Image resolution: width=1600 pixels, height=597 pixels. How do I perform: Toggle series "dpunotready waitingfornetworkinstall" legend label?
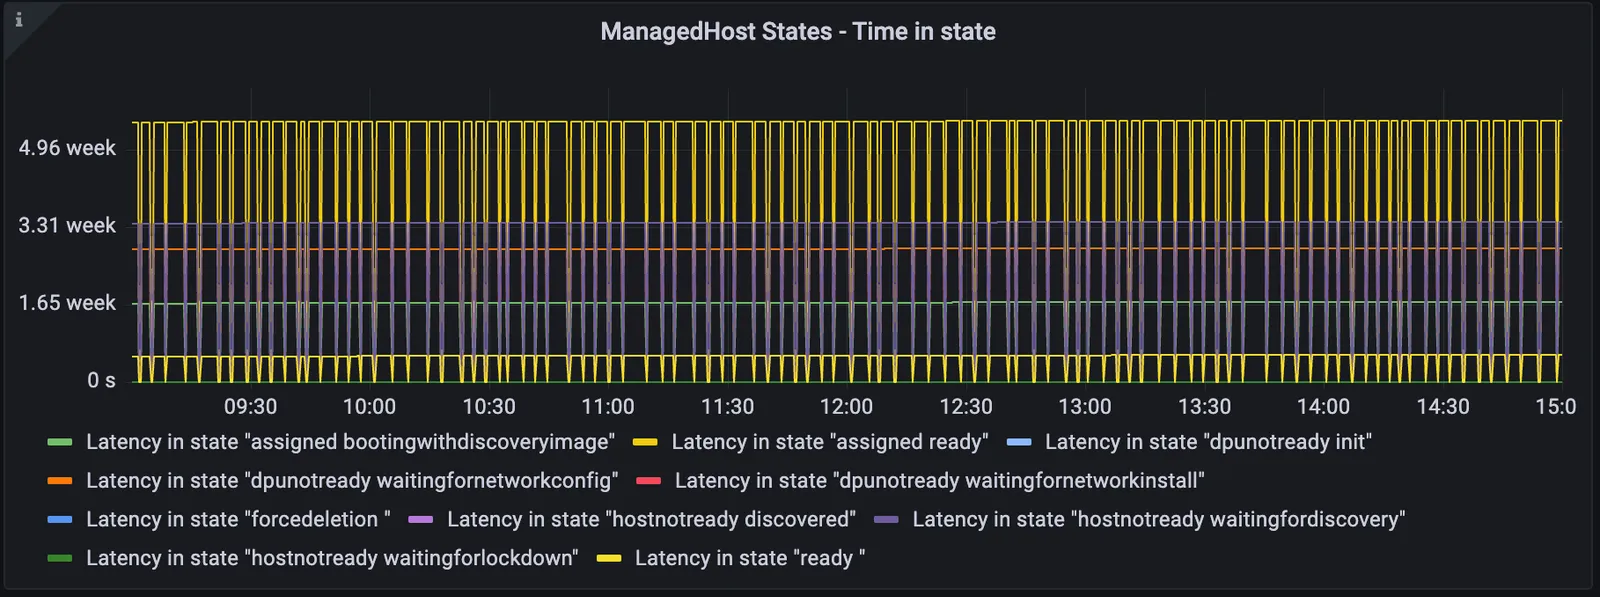939,481
